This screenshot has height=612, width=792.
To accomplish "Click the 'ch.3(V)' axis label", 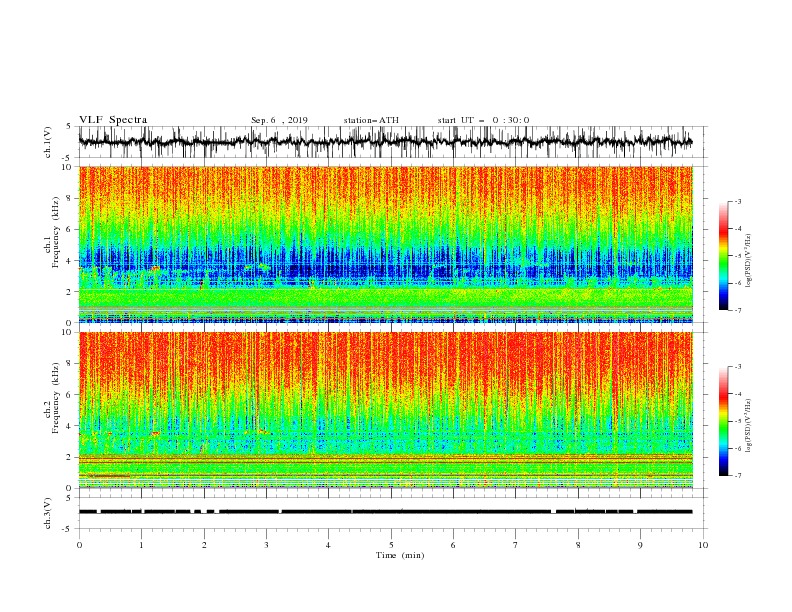I will click(x=48, y=513).
